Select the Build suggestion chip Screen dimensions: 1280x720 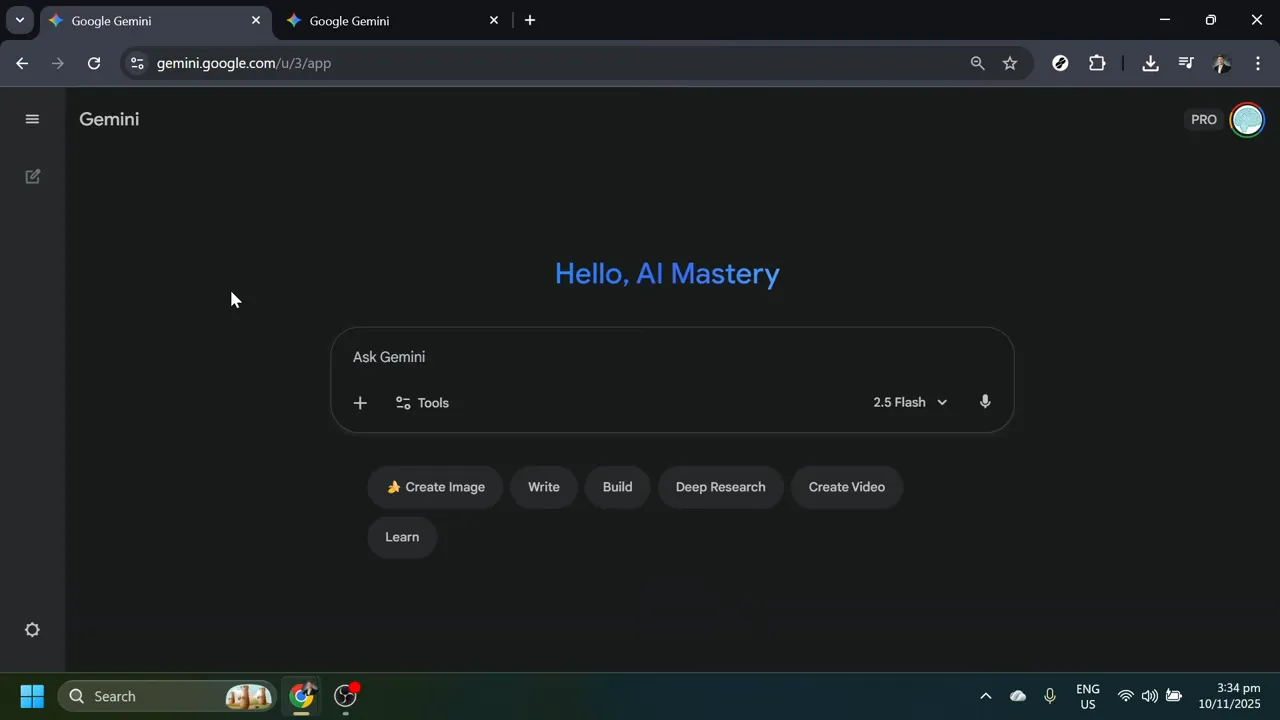[x=617, y=487]
